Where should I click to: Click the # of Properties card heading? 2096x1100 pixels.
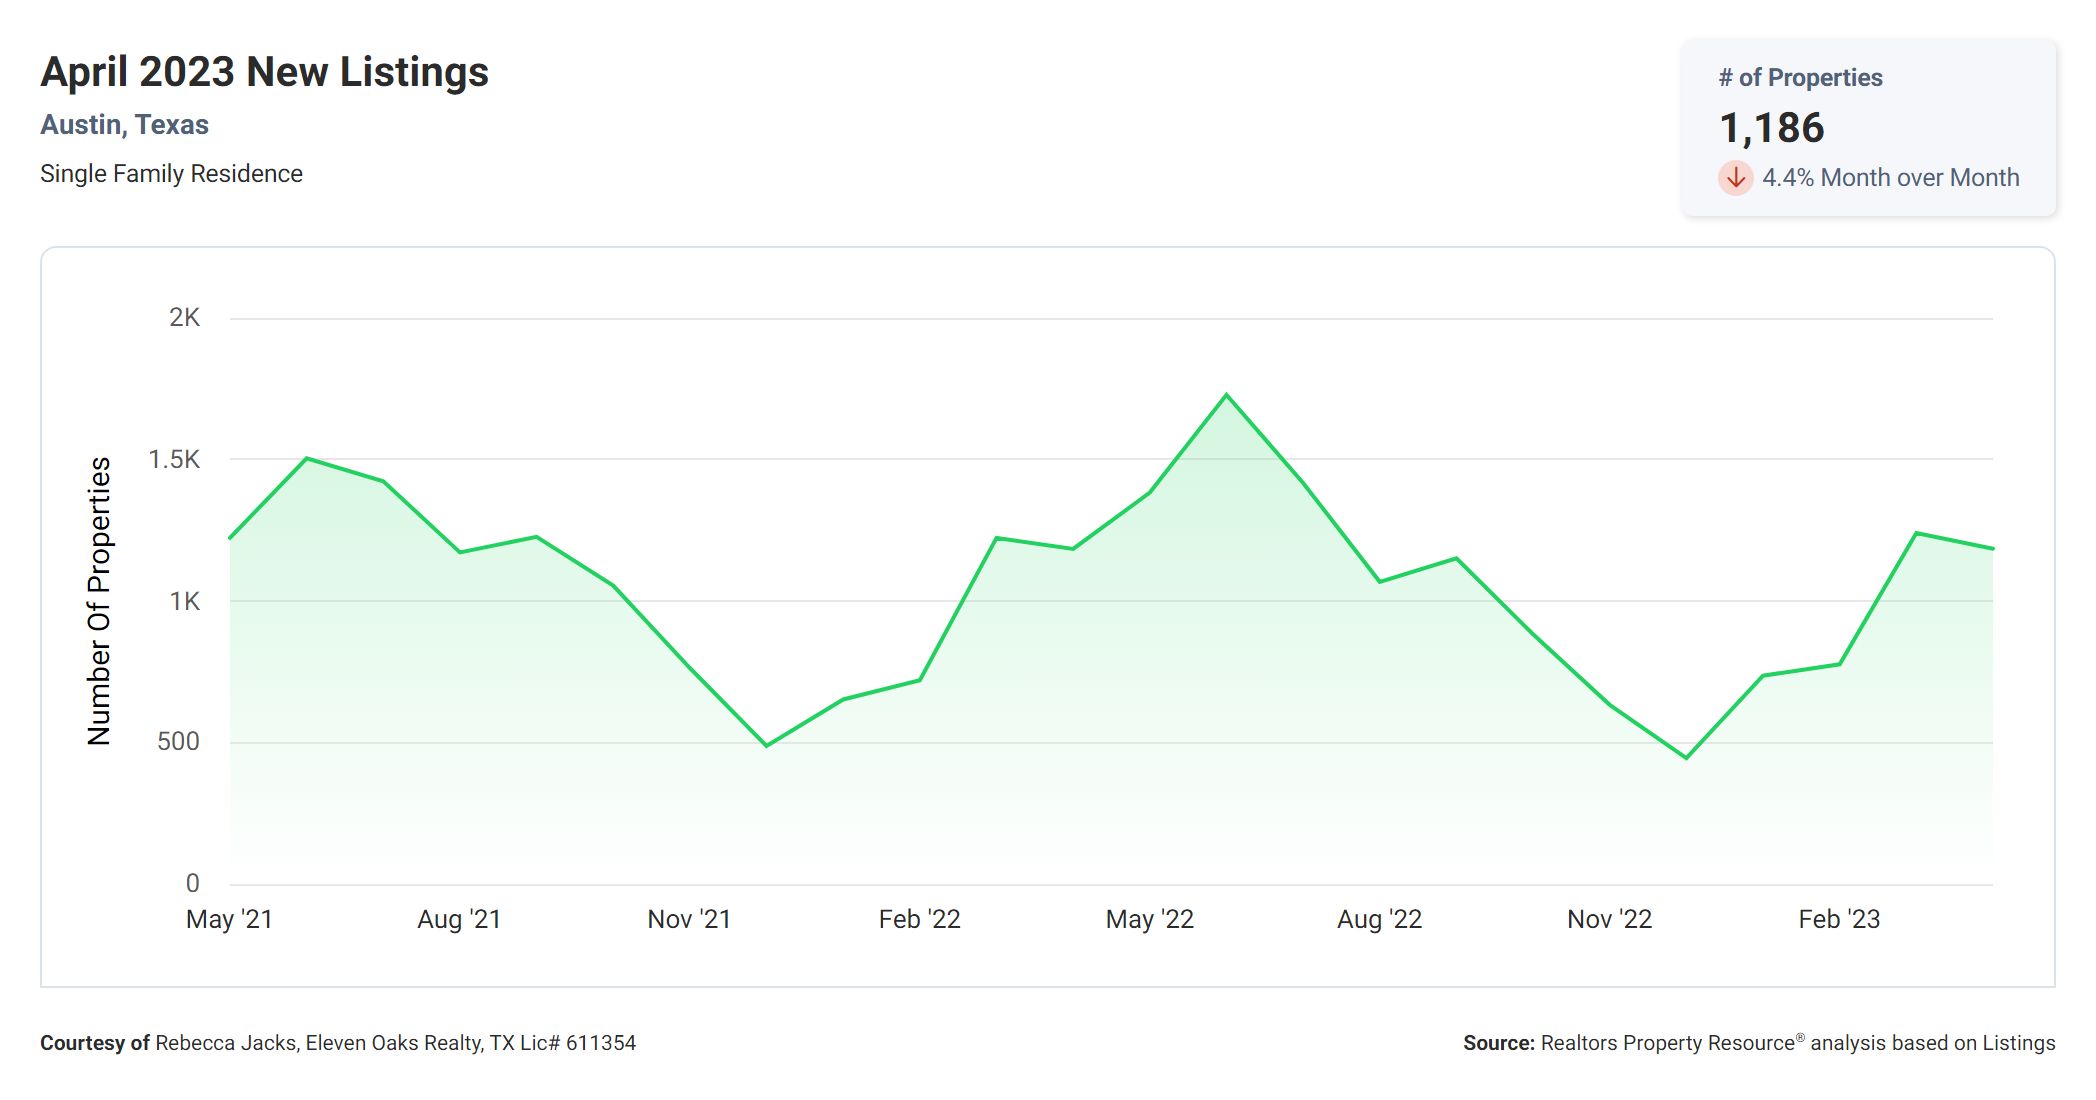(x=1800, y=78)
